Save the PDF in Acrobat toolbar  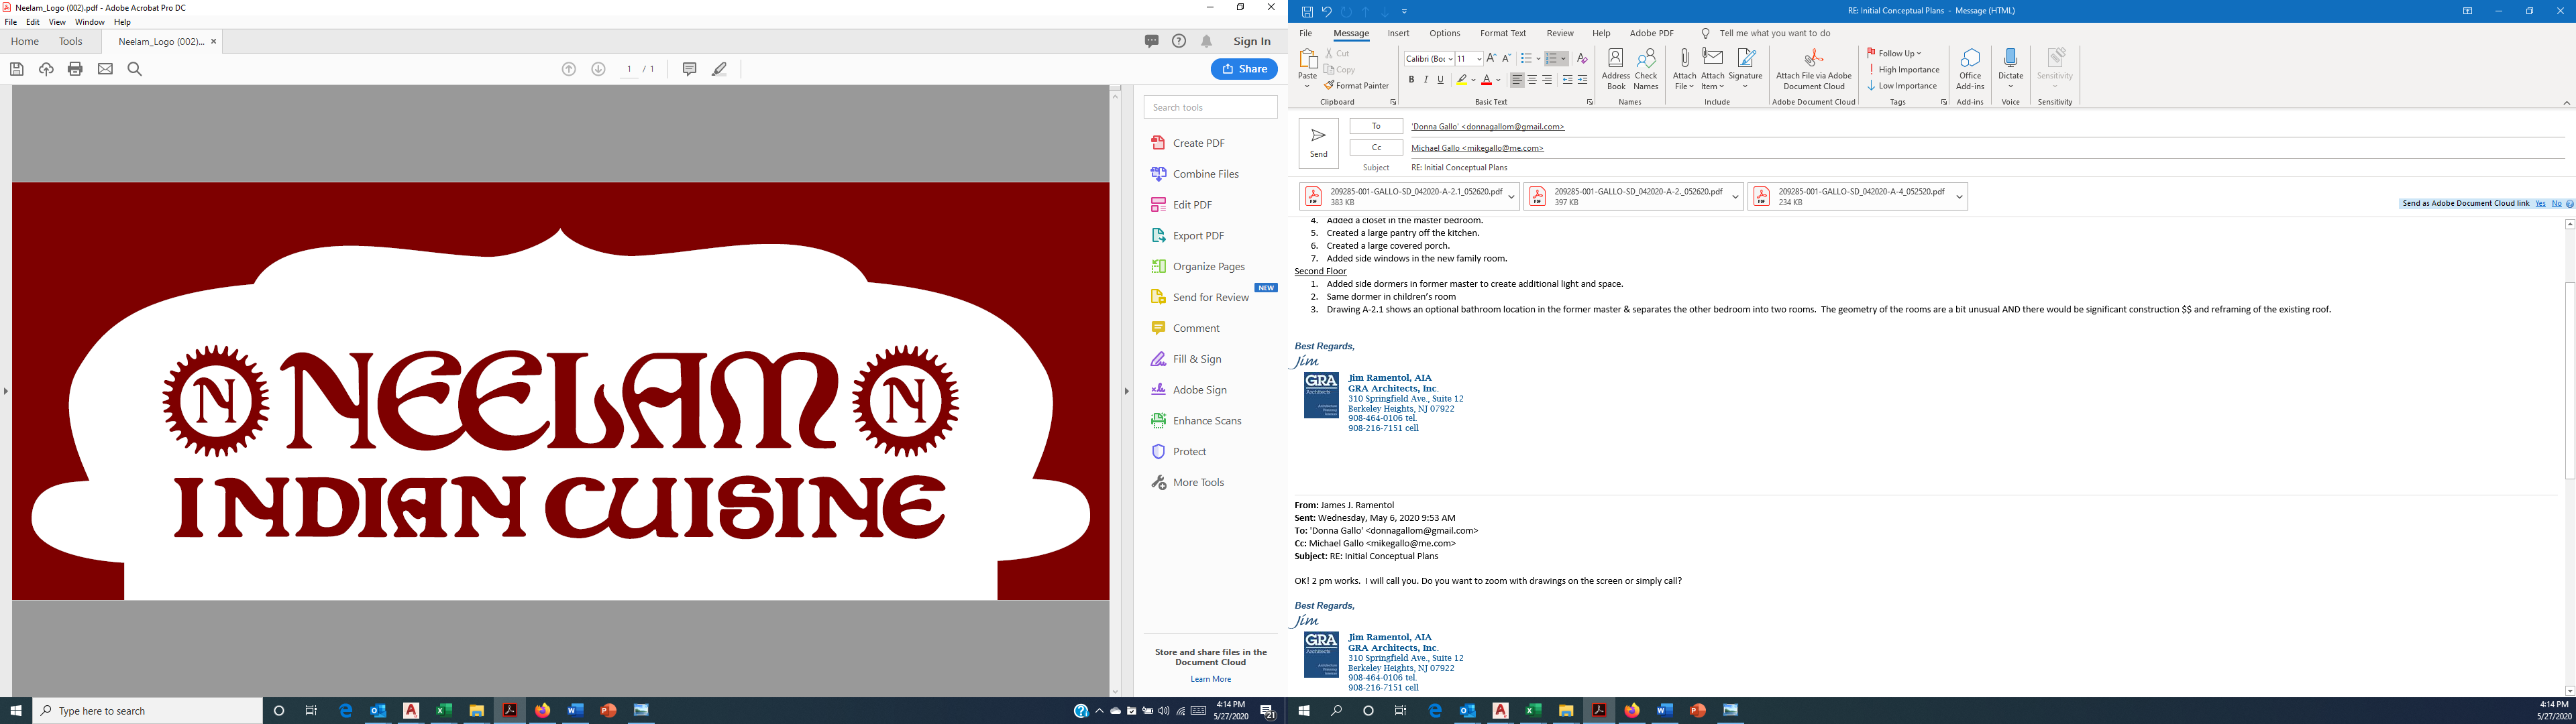(16, 69)
